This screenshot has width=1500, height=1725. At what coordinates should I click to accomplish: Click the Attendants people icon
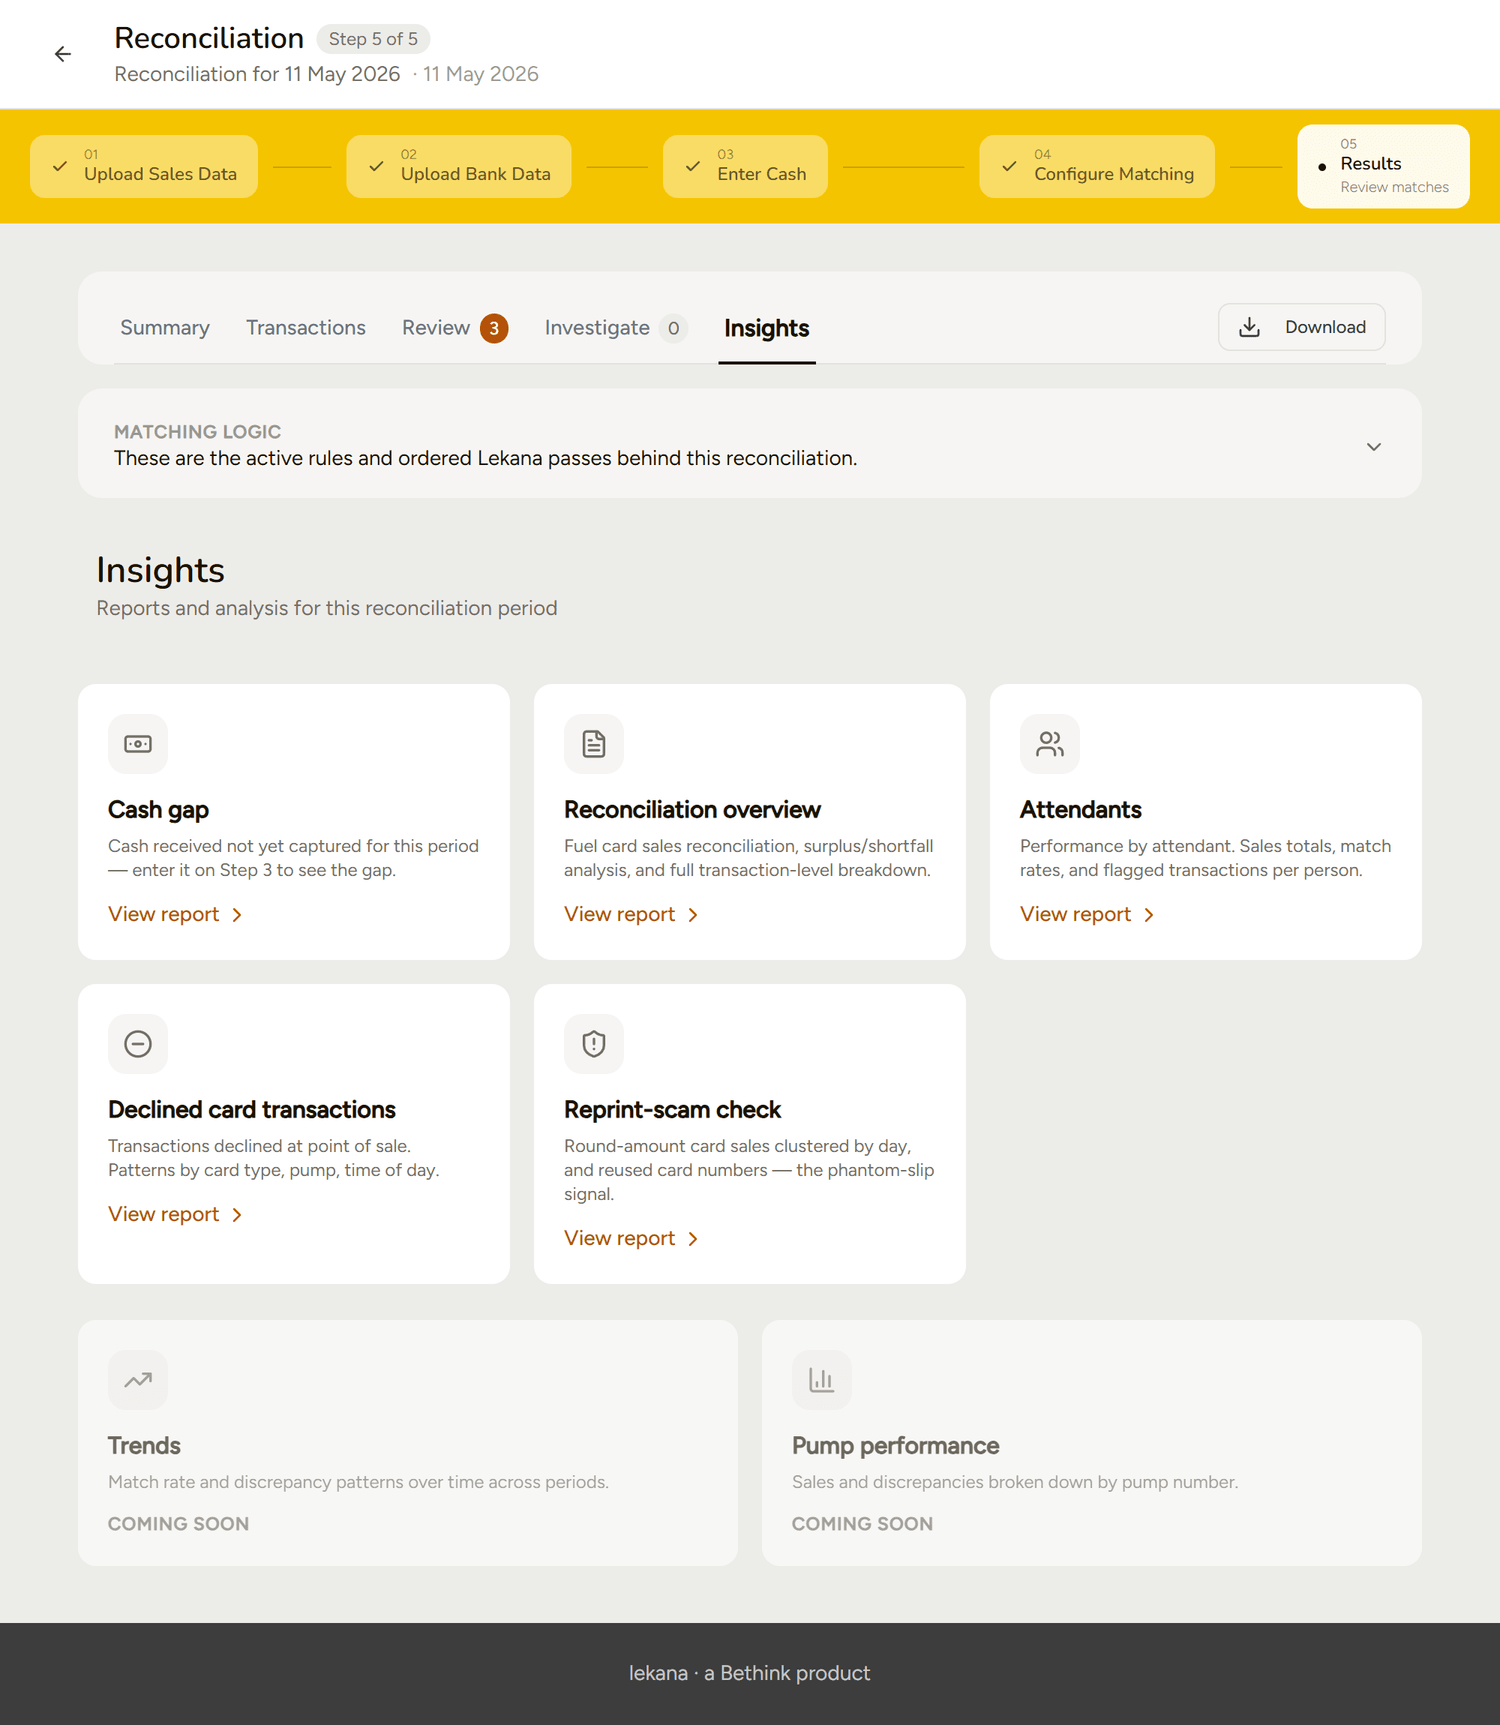pos(1050,744)
